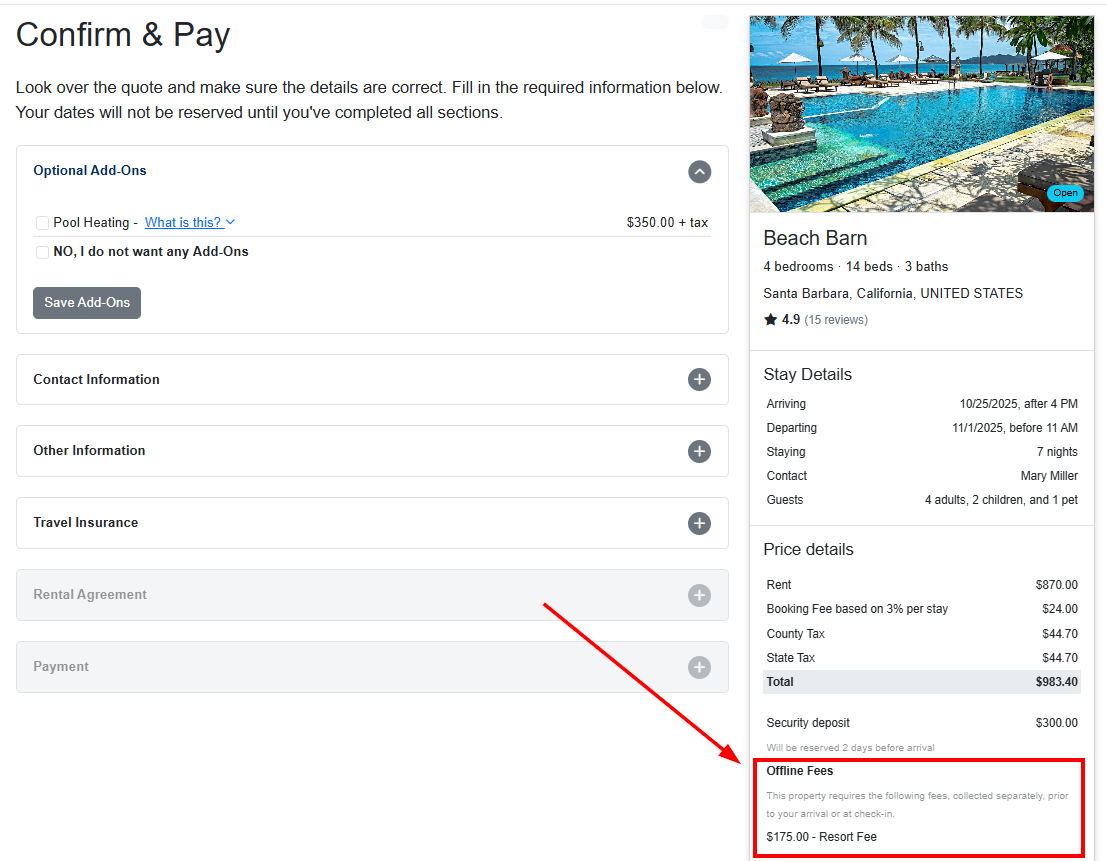Click the Beach Barn pool photo
The image size is (1107, 861).
pyautogui.click(x=921, y=113)
